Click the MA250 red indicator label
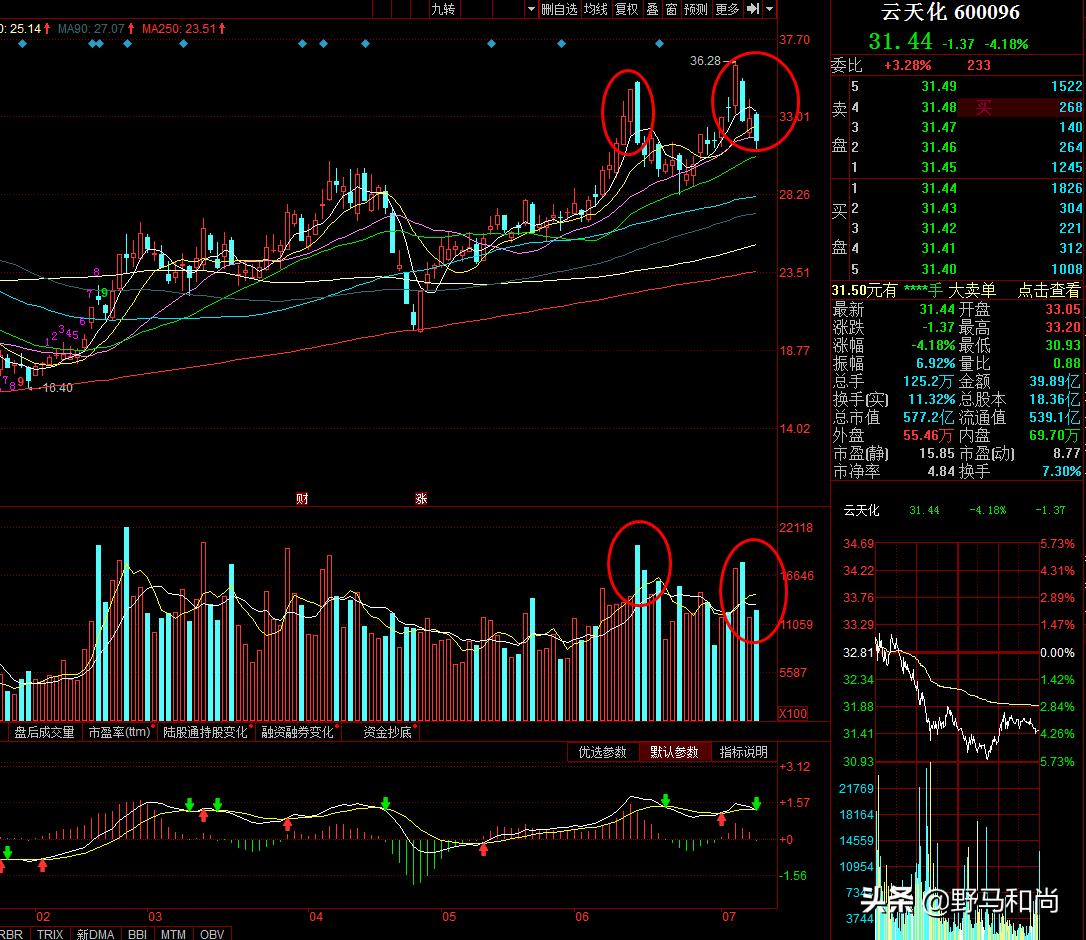Screen dimensions: 1086x940 179,29
